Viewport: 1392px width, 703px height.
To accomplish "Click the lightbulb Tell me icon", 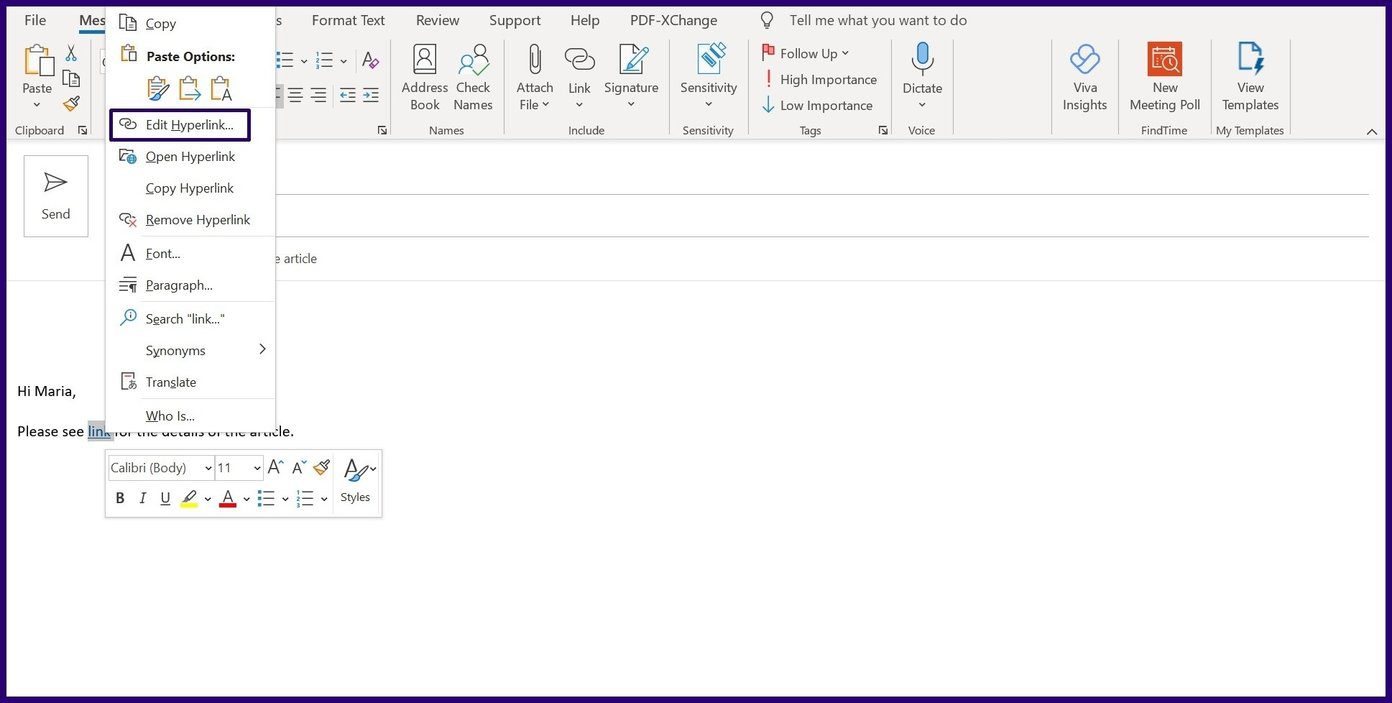I will coord(767,20).
